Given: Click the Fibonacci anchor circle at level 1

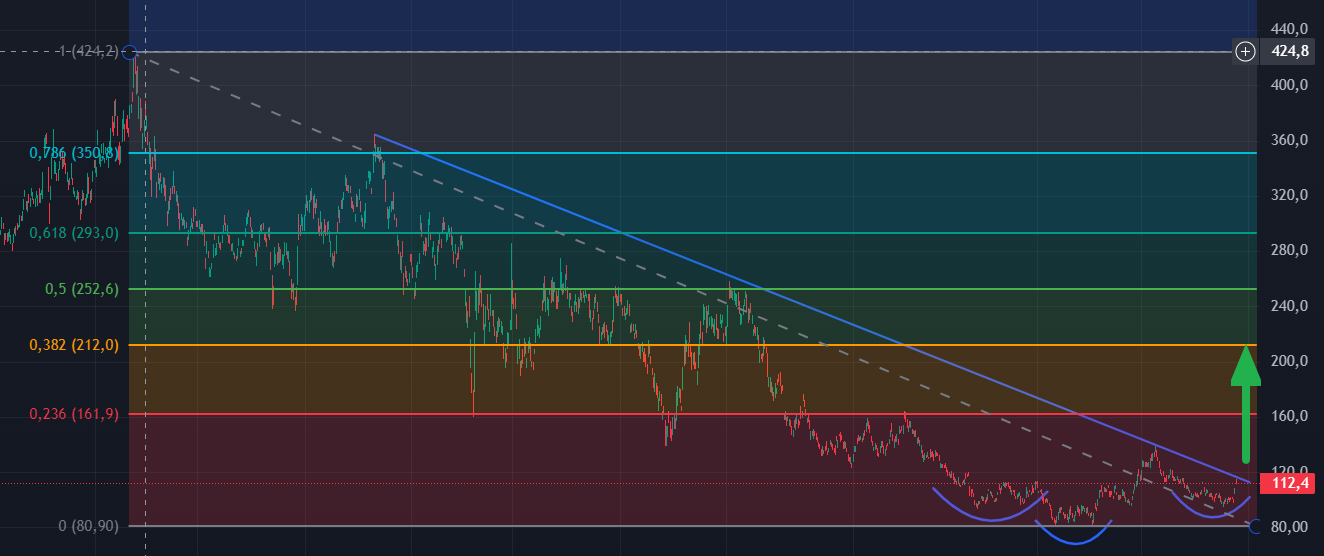Looking at the screenshot, I should pyautogui.click(x=129, y=51).
